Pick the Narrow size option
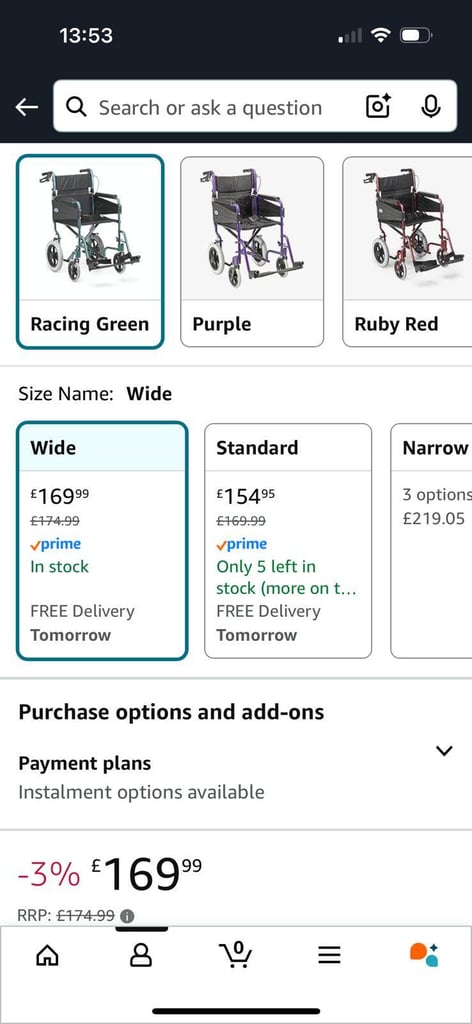The width and height of the screenshot is (472, 1024). [x=432, y=541]
